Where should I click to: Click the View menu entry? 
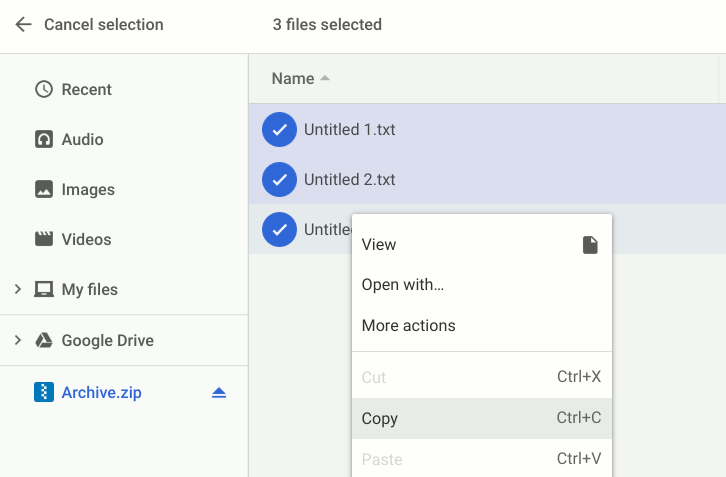pos(379,244)
